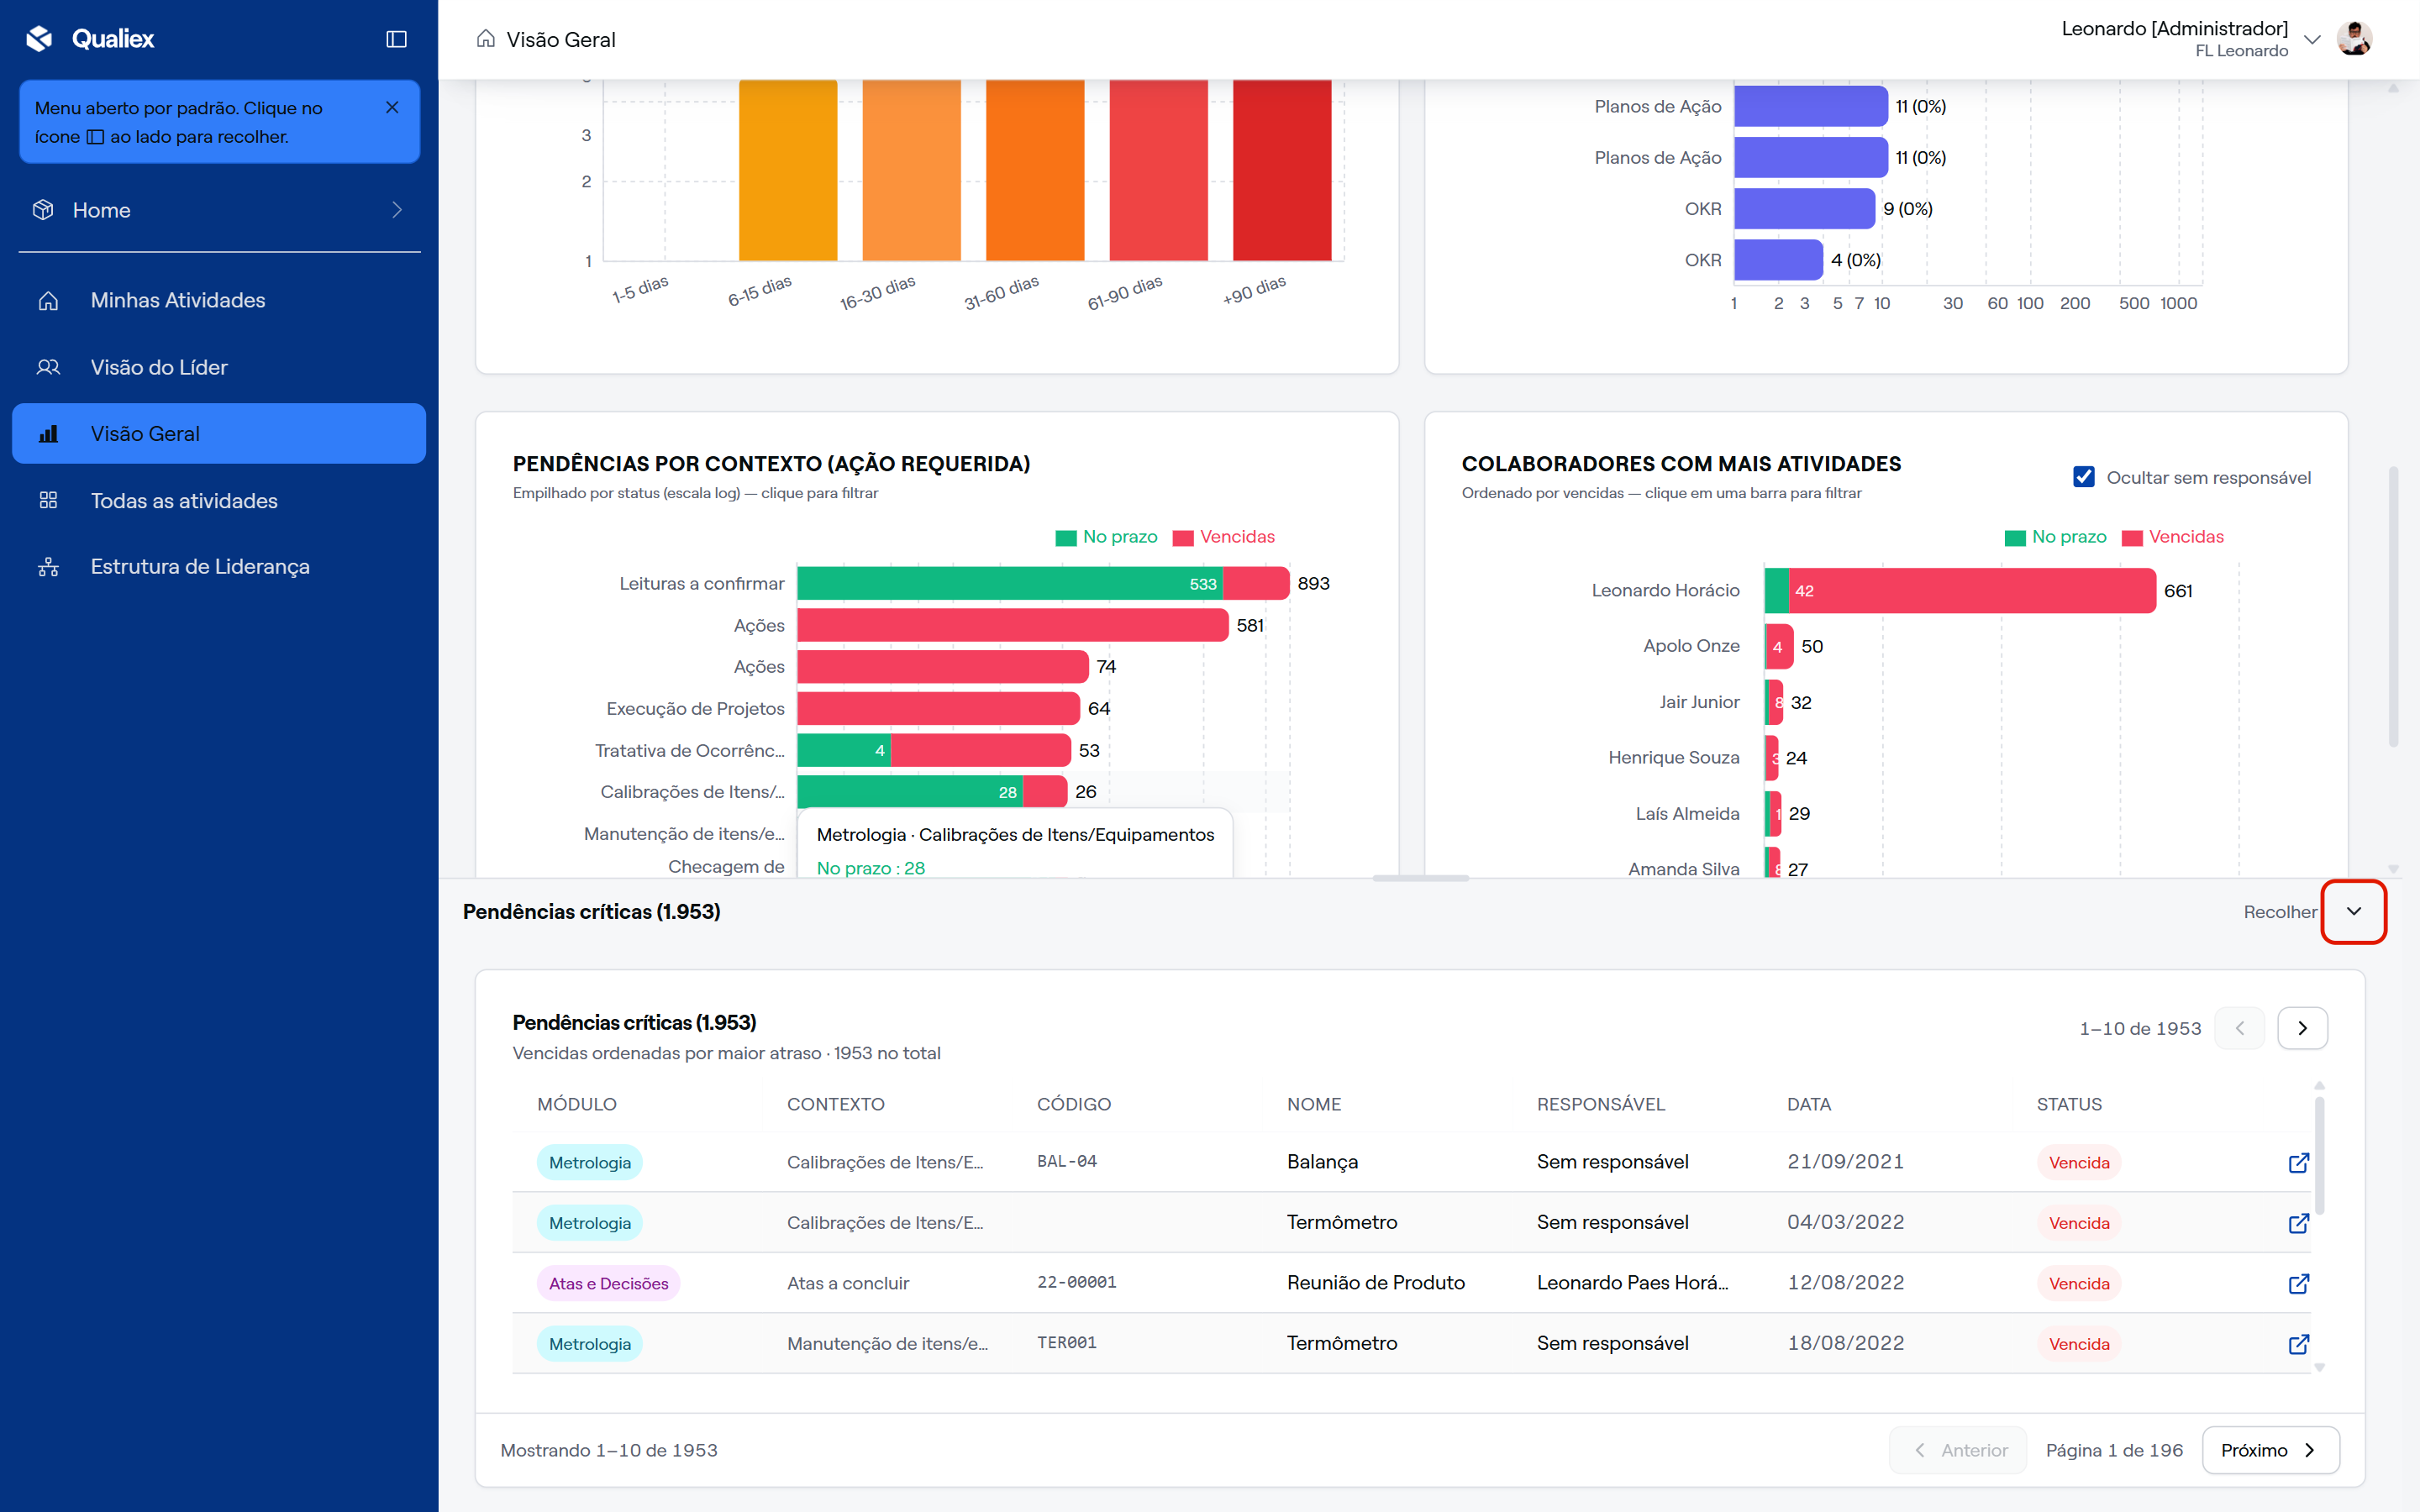This screenshot has width=2420, height=1512.
Task: Collapse the sidebar with the panel icon
Action: [x=396, y=39]
